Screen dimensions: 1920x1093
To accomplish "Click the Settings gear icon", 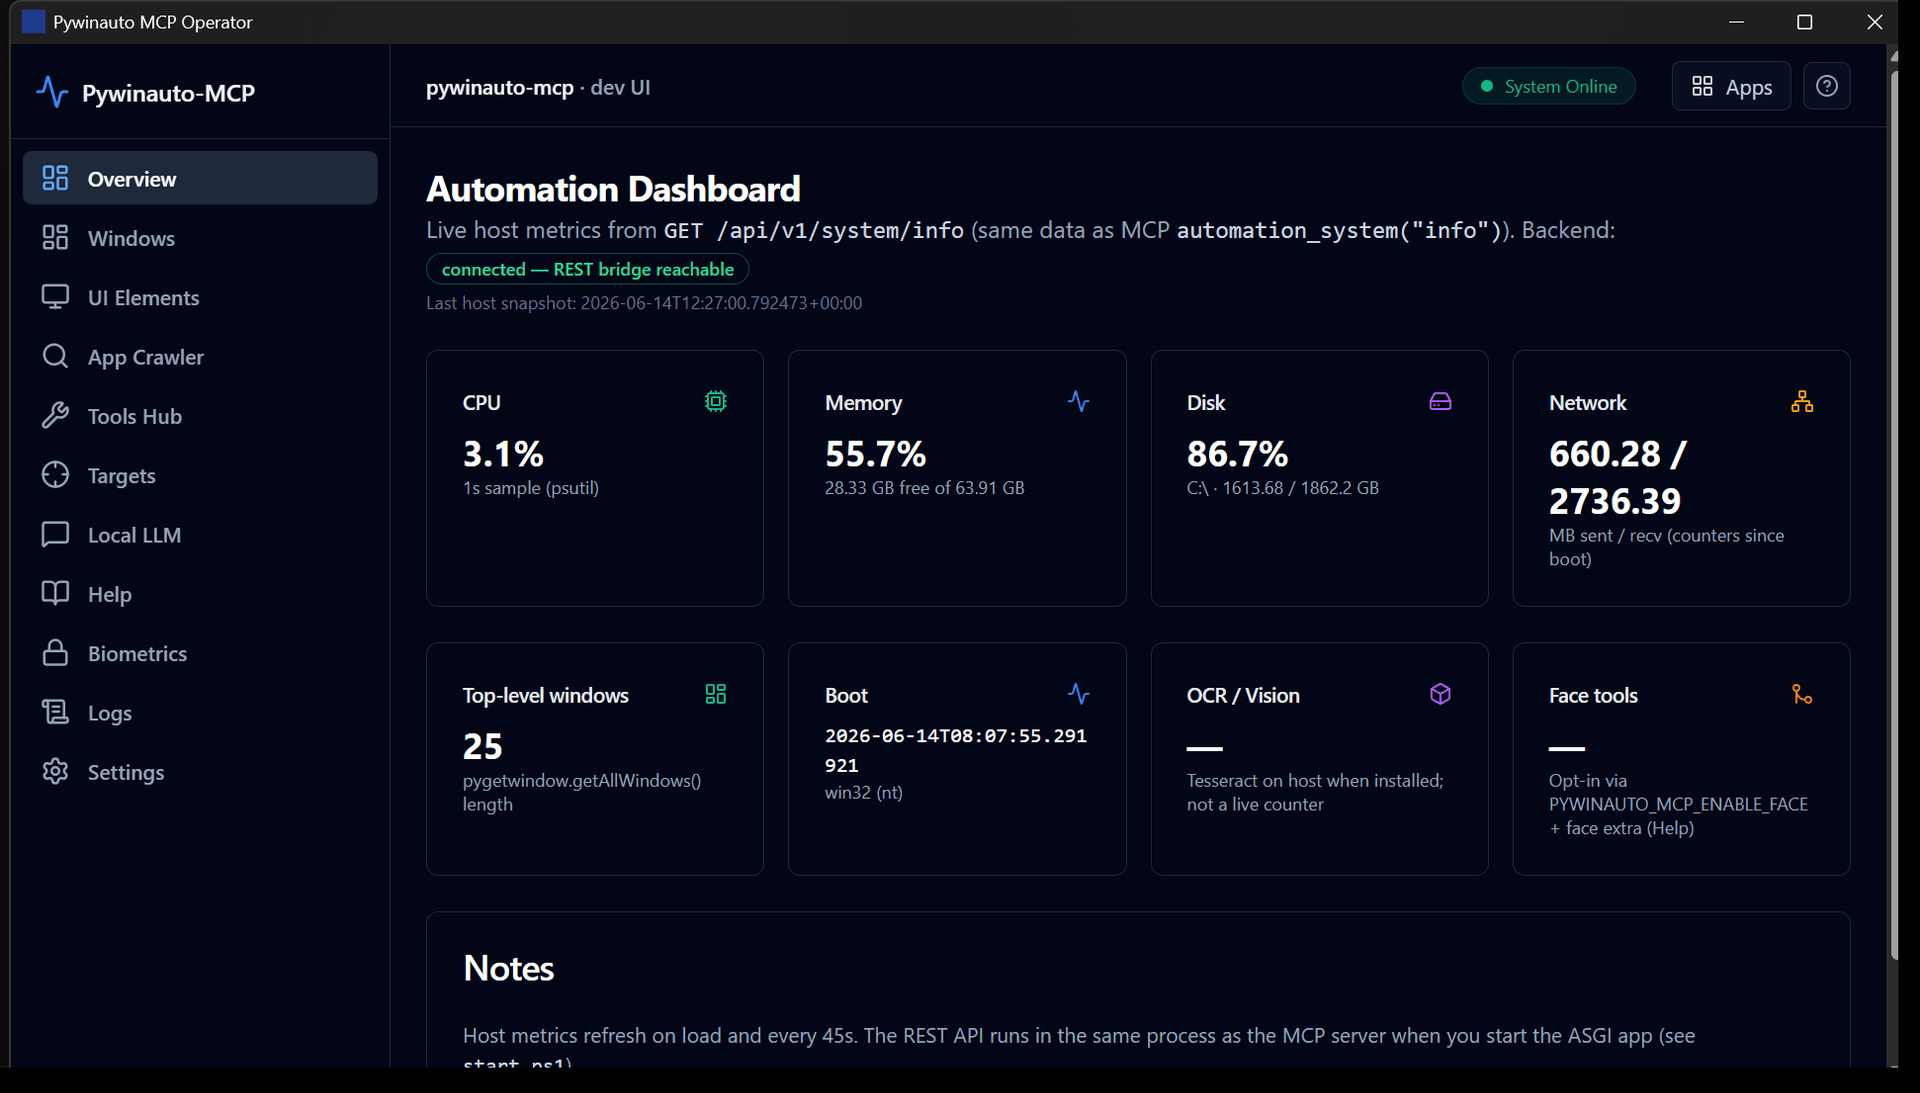I will pyautogui.click(x=55, y=771).
